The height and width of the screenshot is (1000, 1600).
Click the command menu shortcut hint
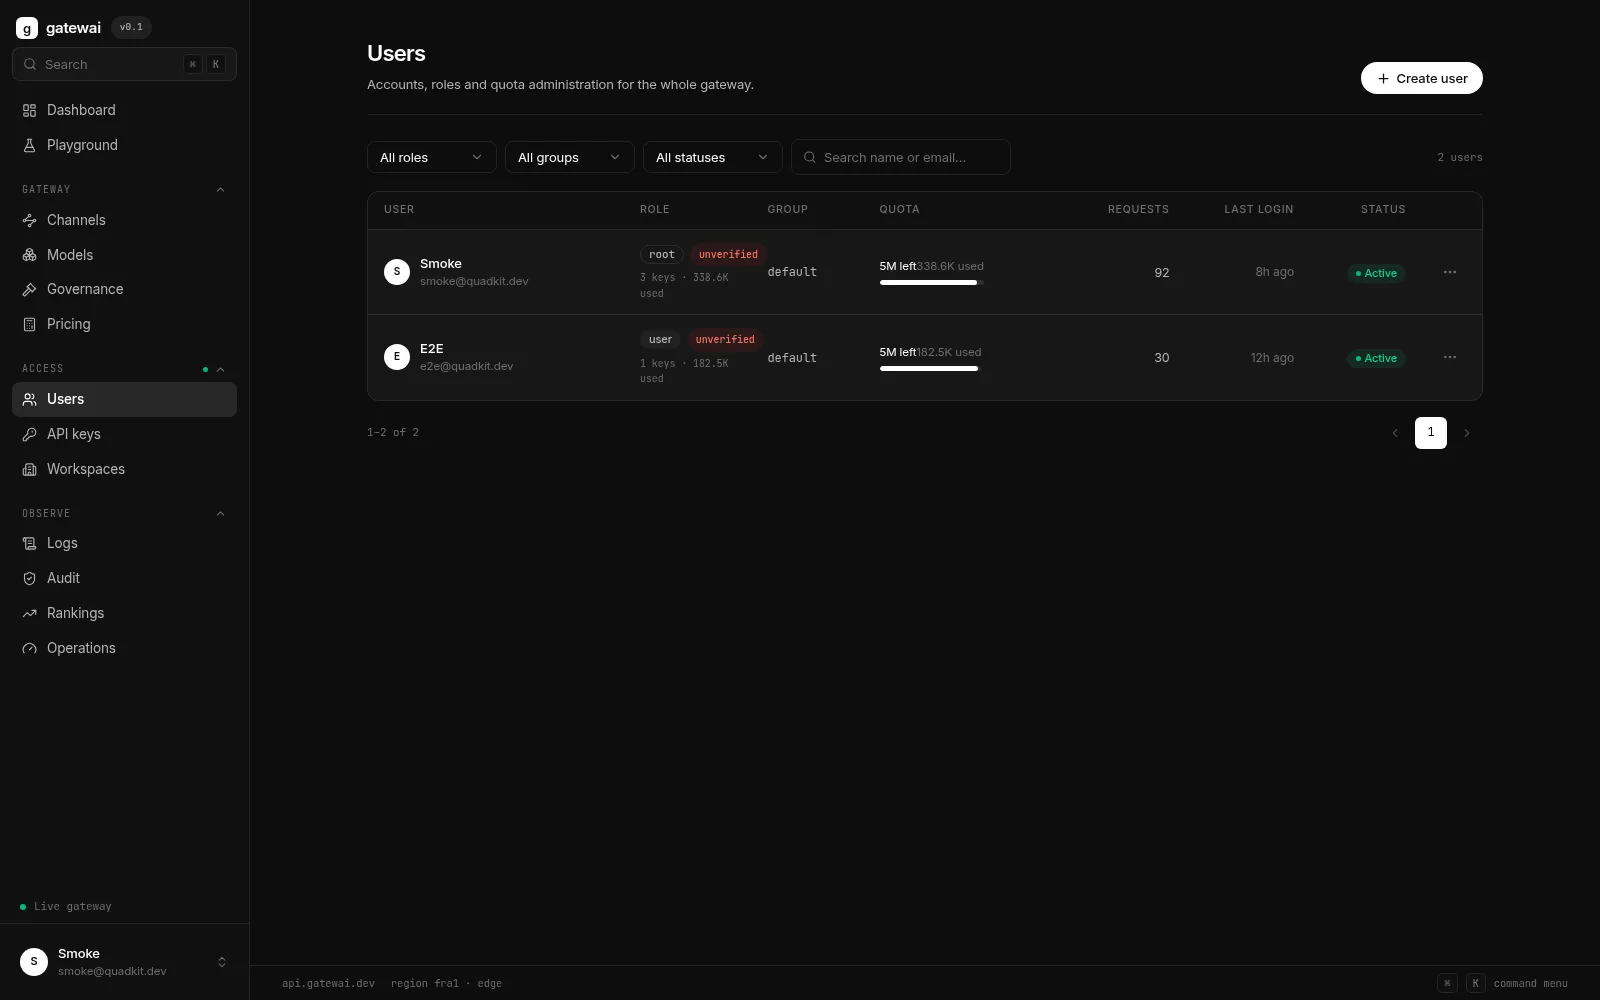point(1502,983)
